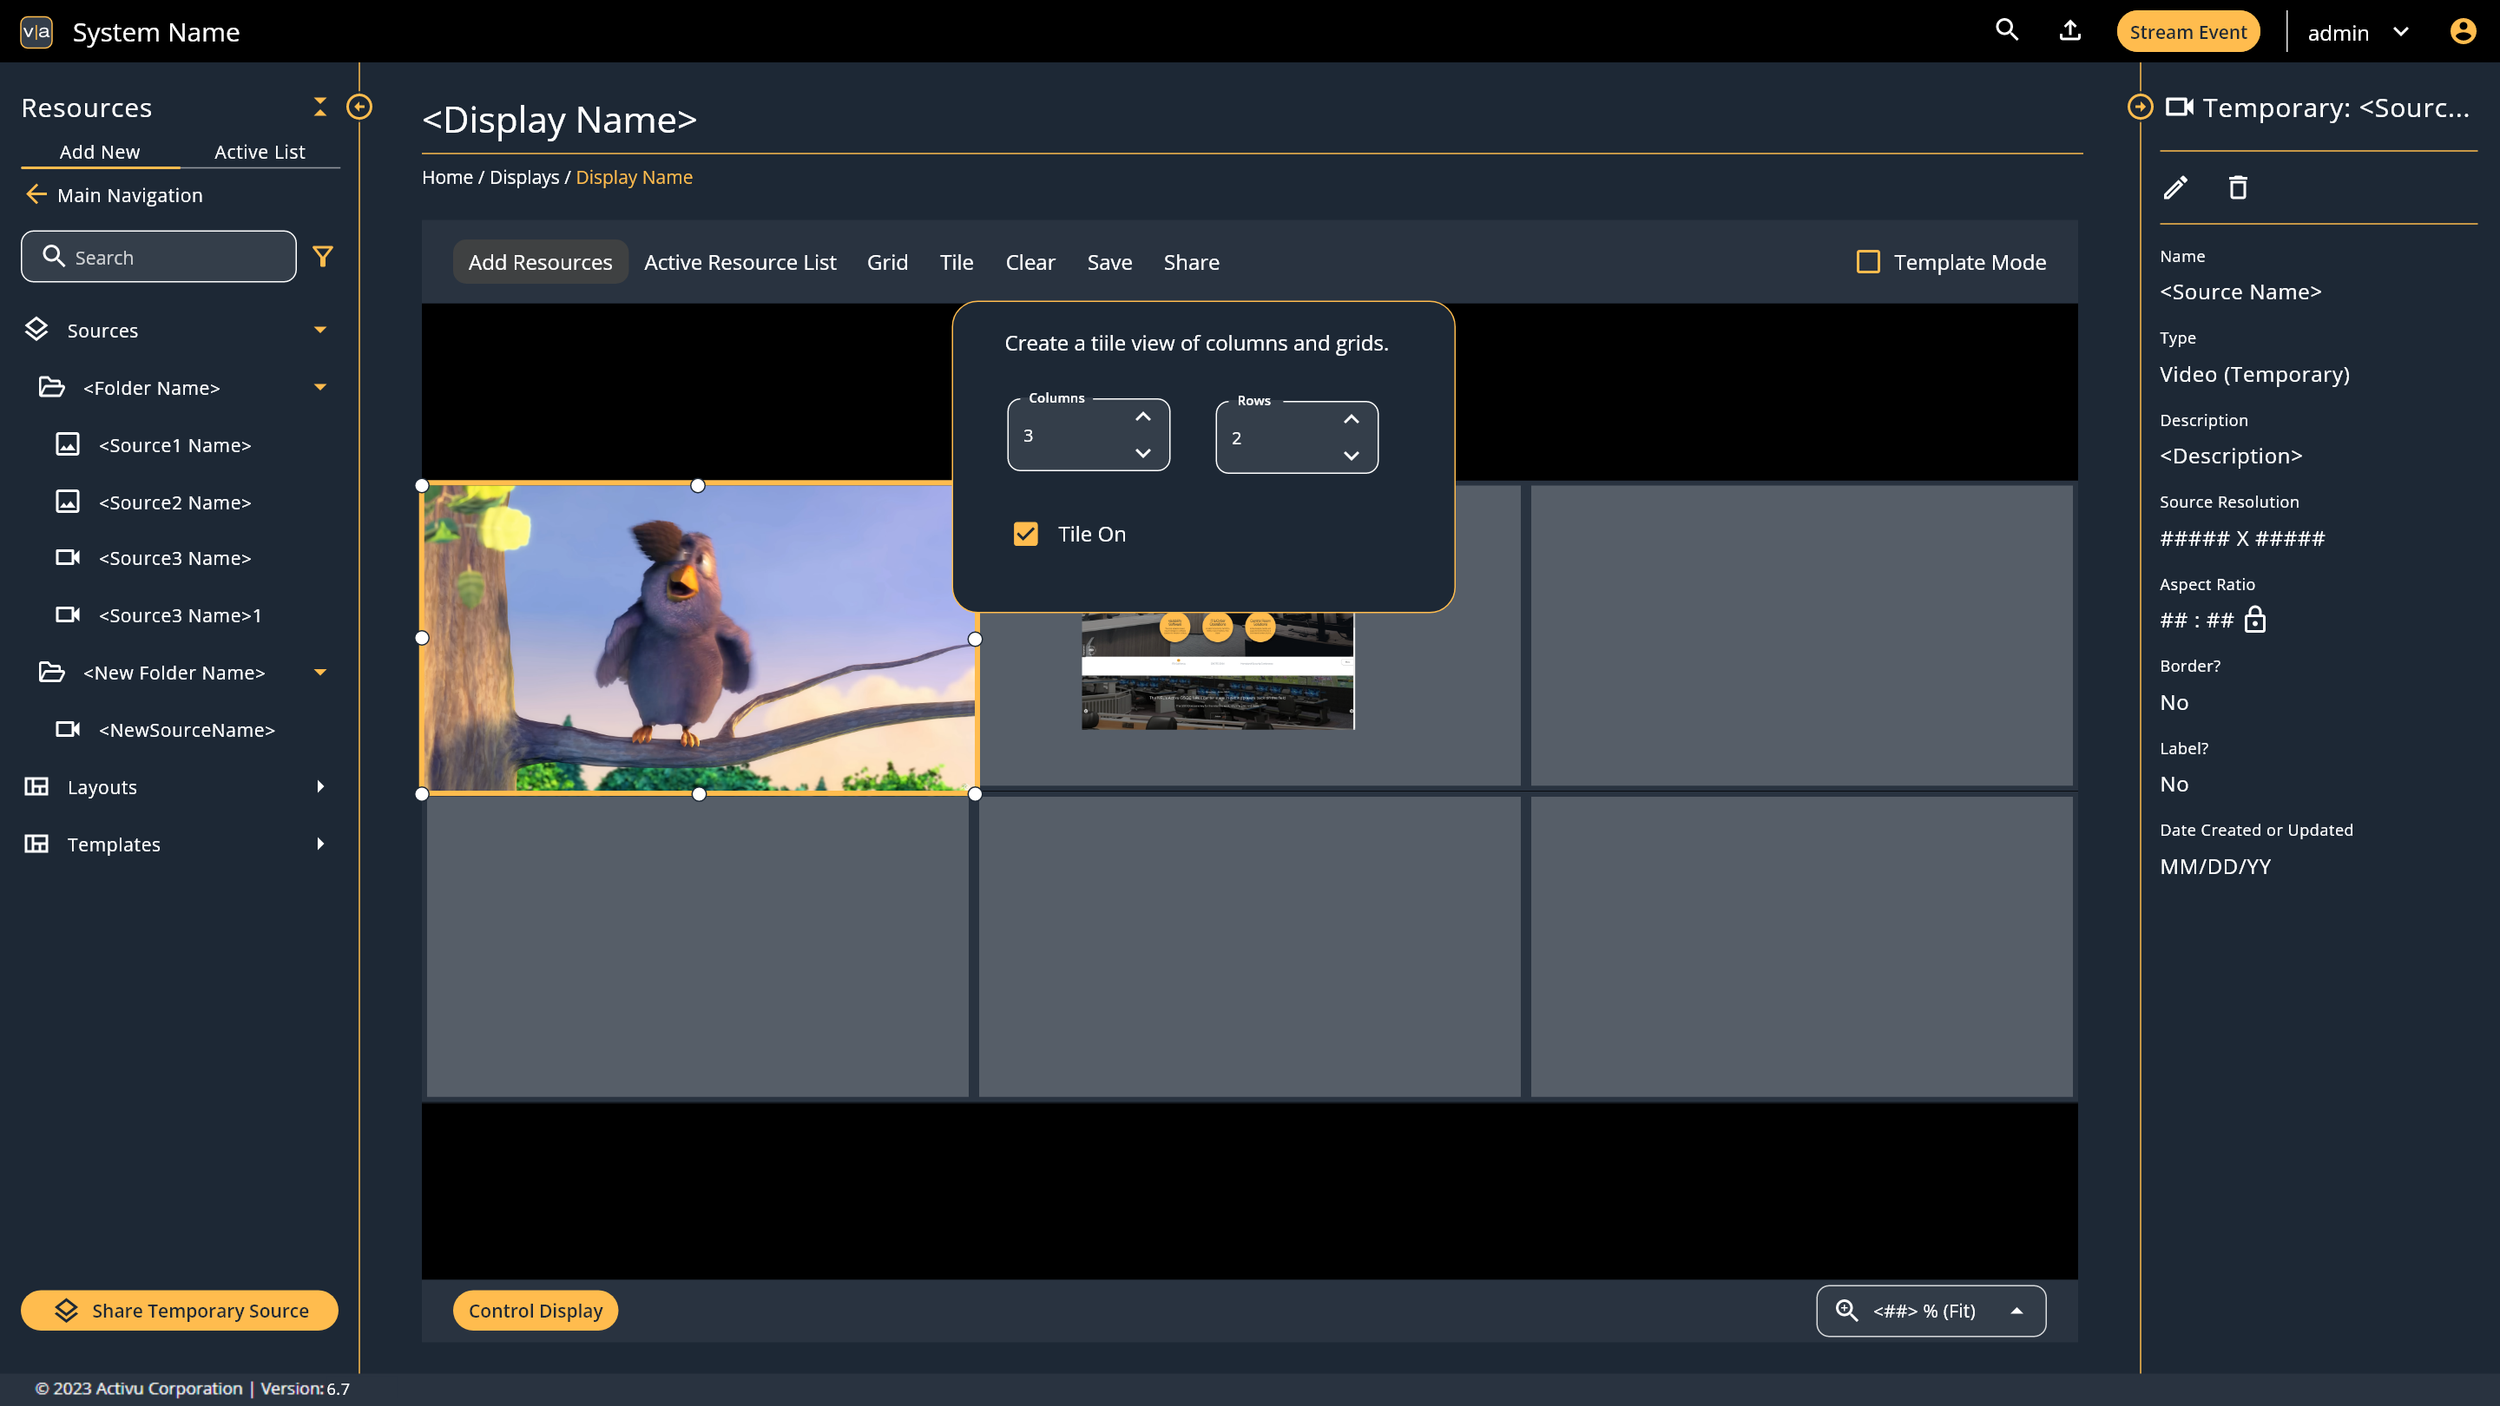The height and width of the screenshot is (1406, 2500).
Task: Enable the Template Mode checkbox
Action: click(x=1868, y=262)
